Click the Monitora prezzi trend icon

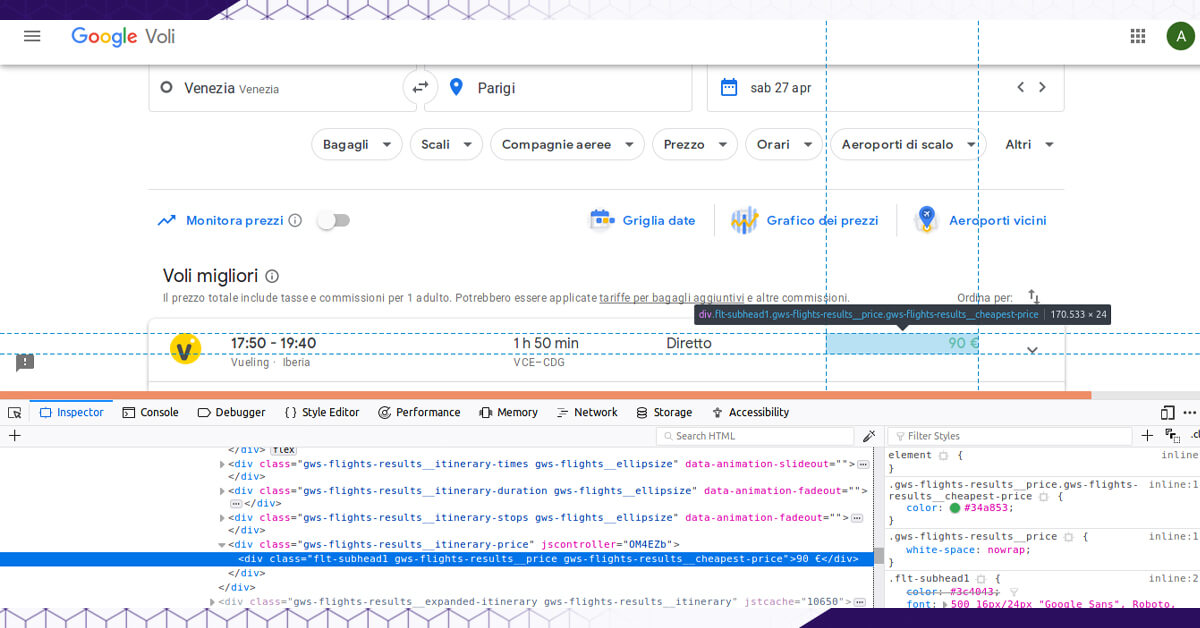click(167, 220)
